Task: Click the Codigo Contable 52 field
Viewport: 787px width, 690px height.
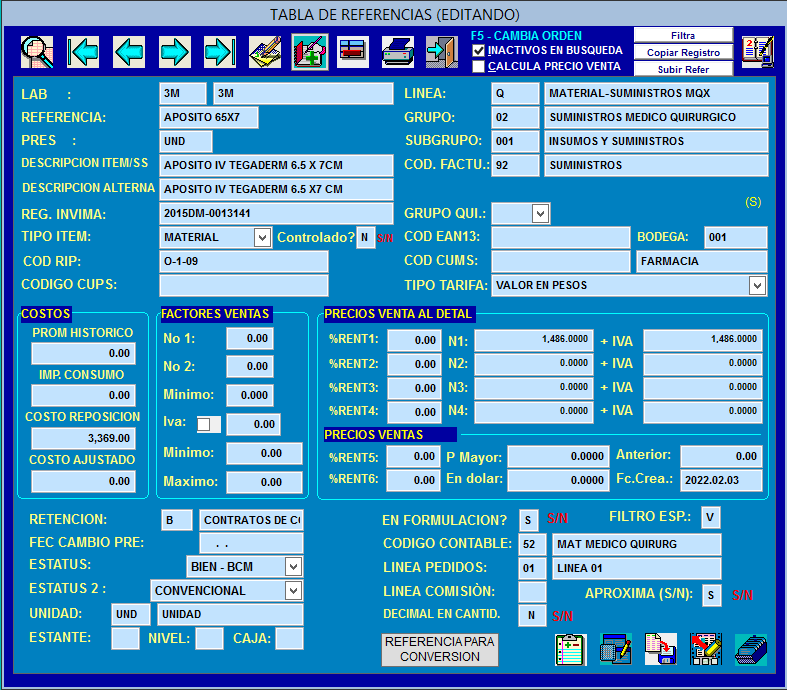Action: tap(532, 544)
